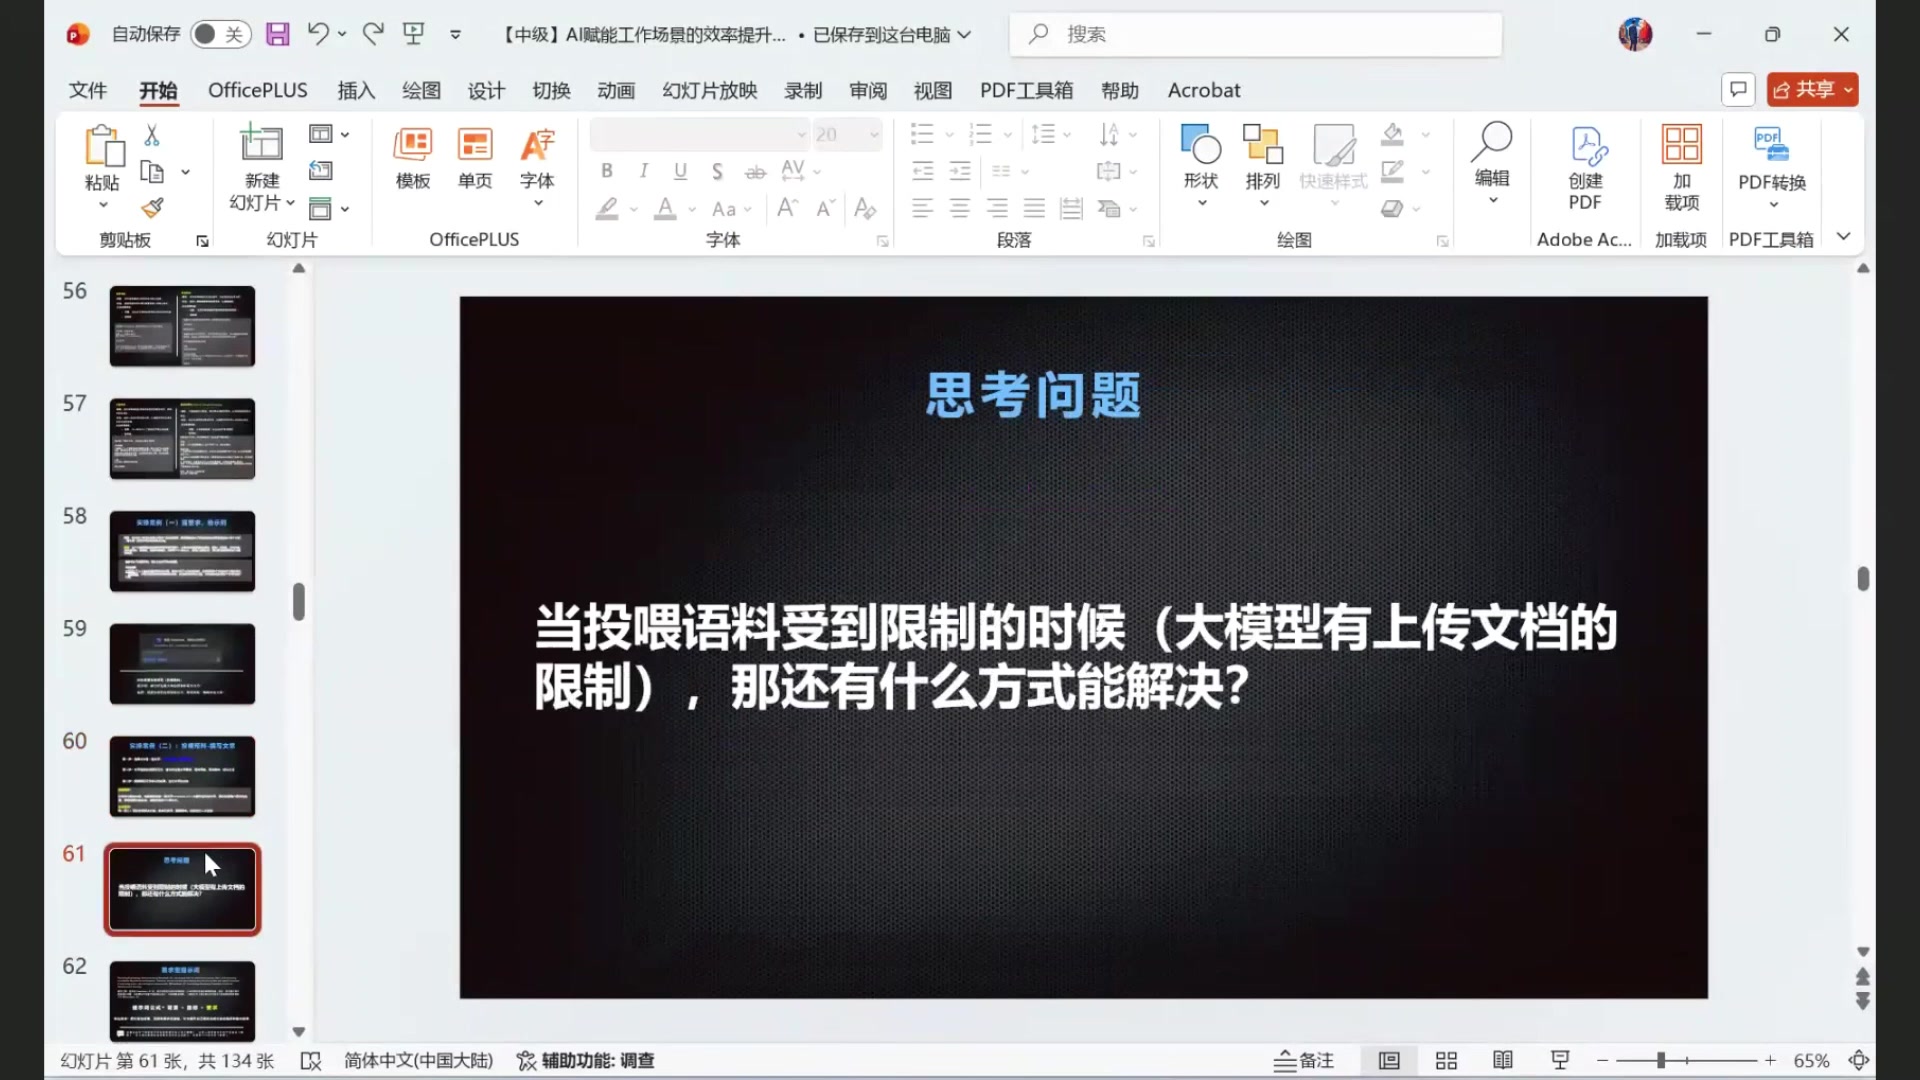This screenshot has height=1080, width=1920.
Task: Select the Format Painter icon
Action: (x=152, y=207)
